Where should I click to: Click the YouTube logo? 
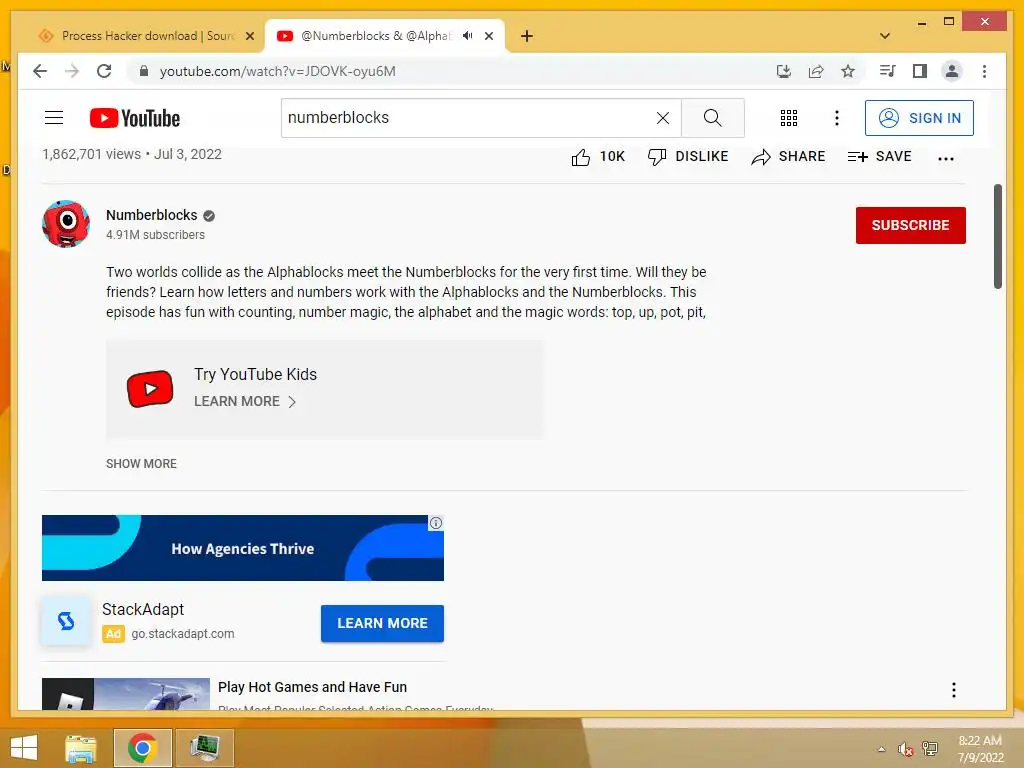[x=135, y=118]
